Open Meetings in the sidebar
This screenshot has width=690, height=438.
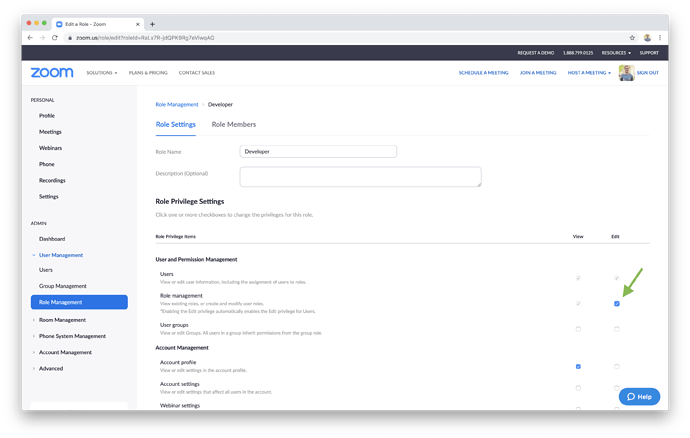(50, 132)
